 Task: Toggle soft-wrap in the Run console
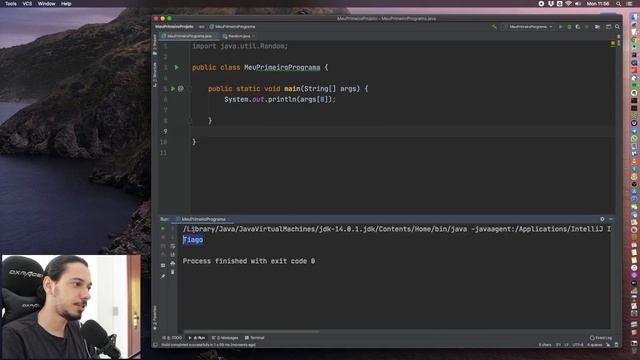[x=173, y=246]
